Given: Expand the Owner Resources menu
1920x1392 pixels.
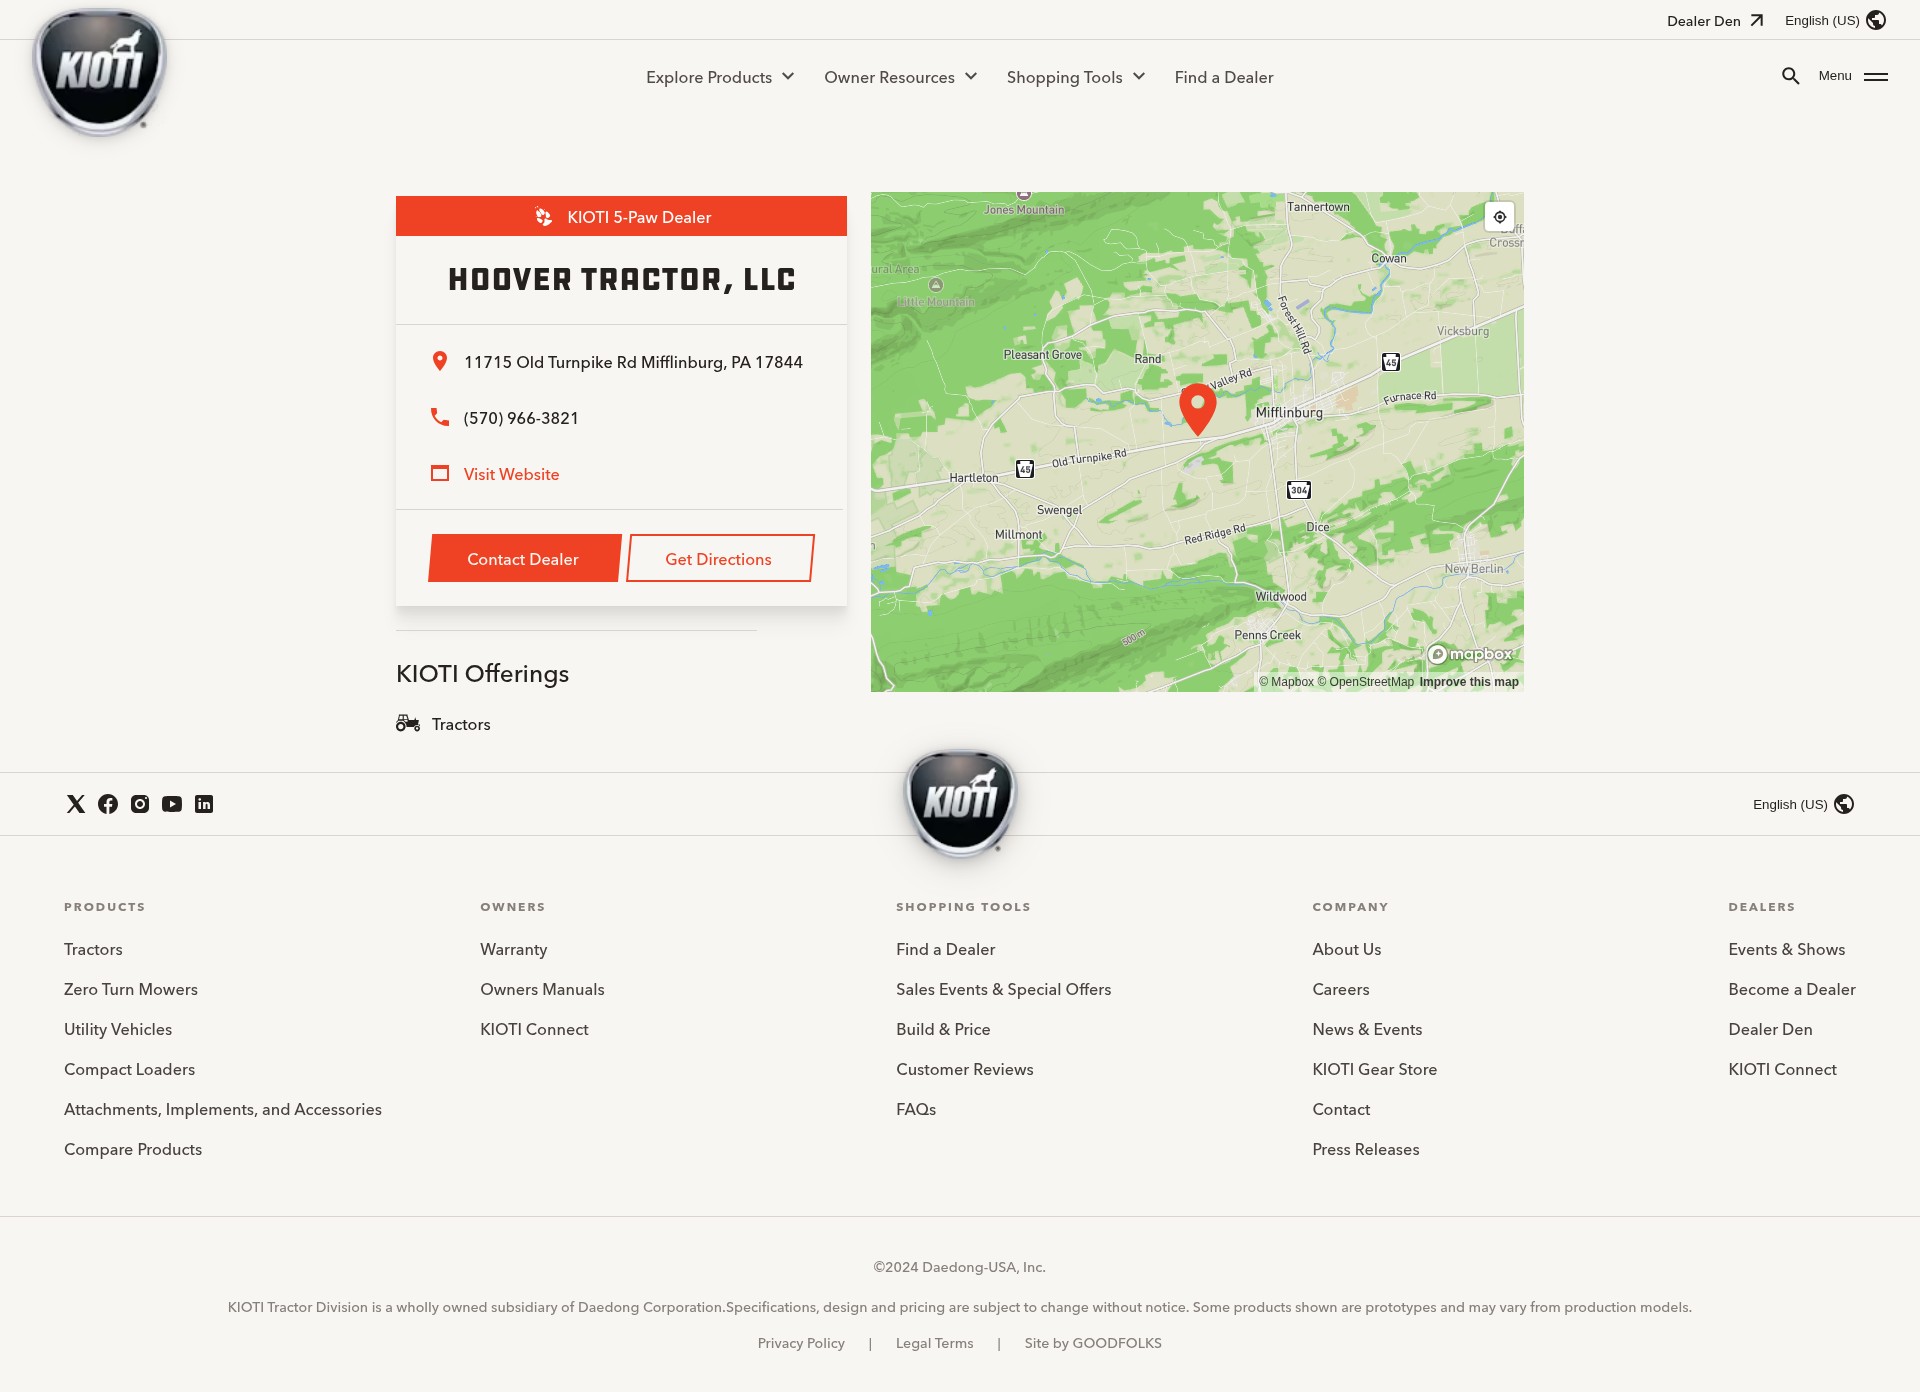Looking at the screenshot, I should coord(900,77).
